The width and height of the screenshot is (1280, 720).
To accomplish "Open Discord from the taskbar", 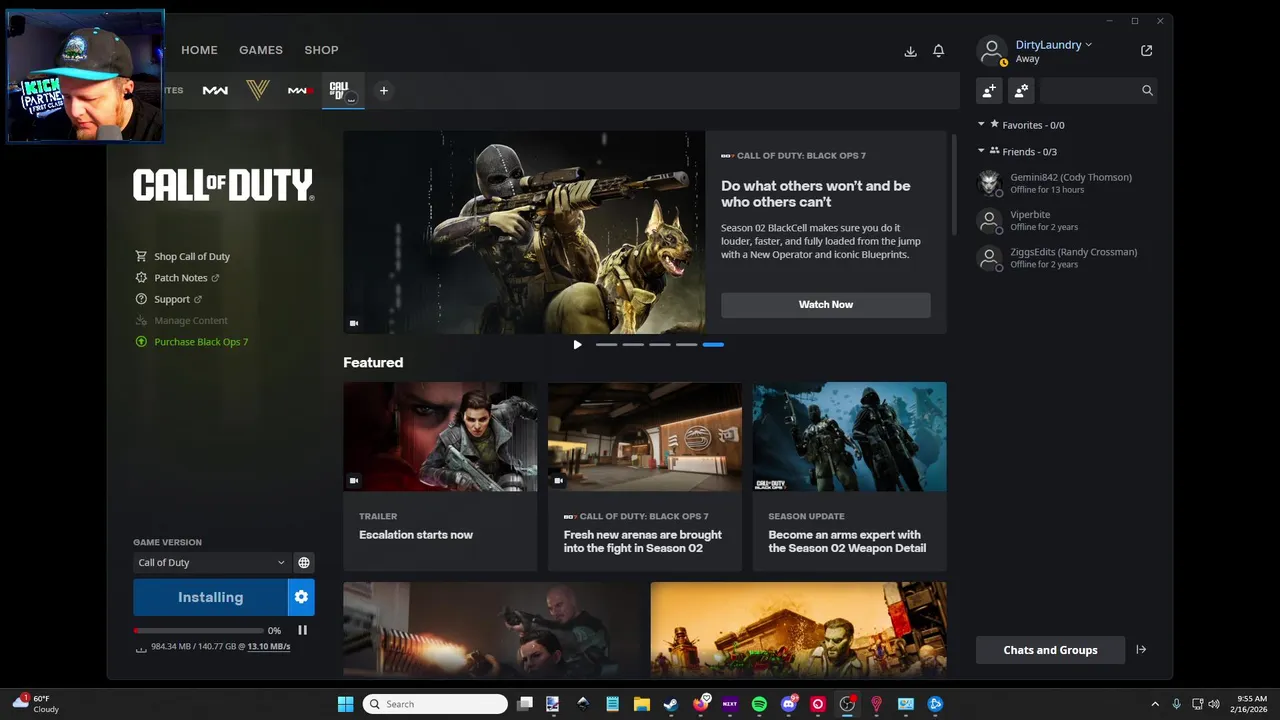I will click(789, 704).
